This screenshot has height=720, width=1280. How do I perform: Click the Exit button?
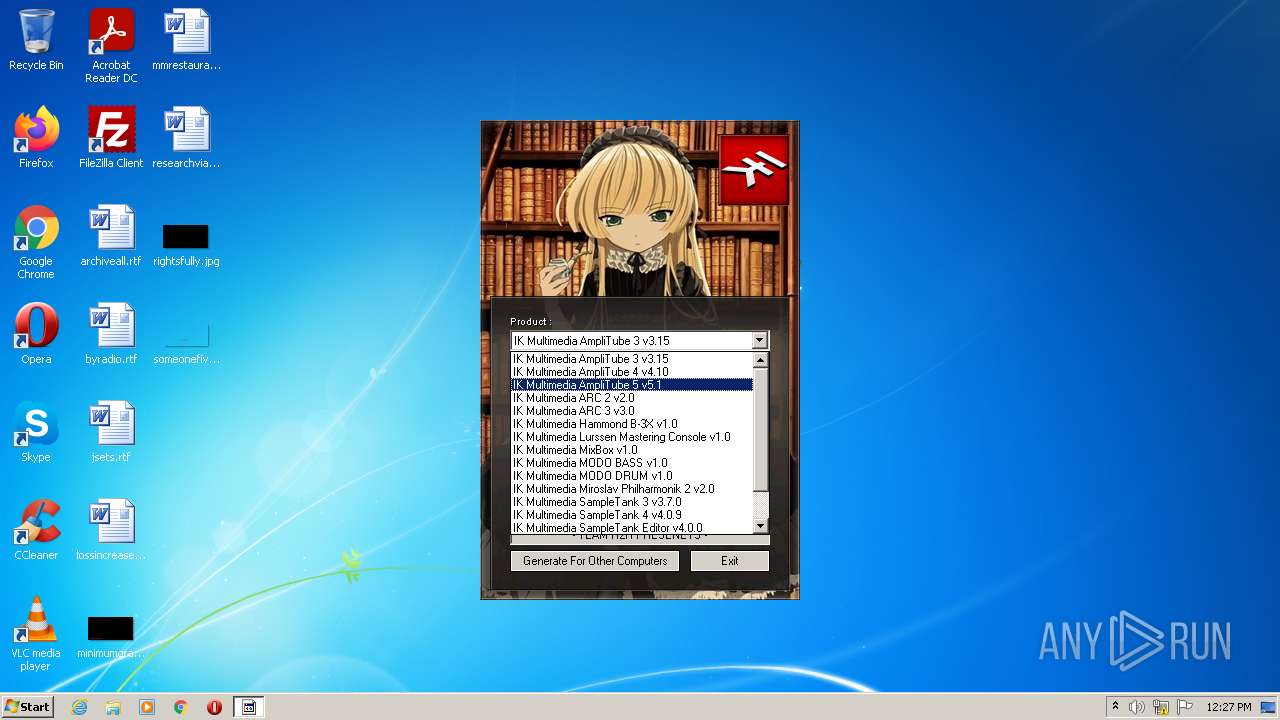tap(730, 561)
